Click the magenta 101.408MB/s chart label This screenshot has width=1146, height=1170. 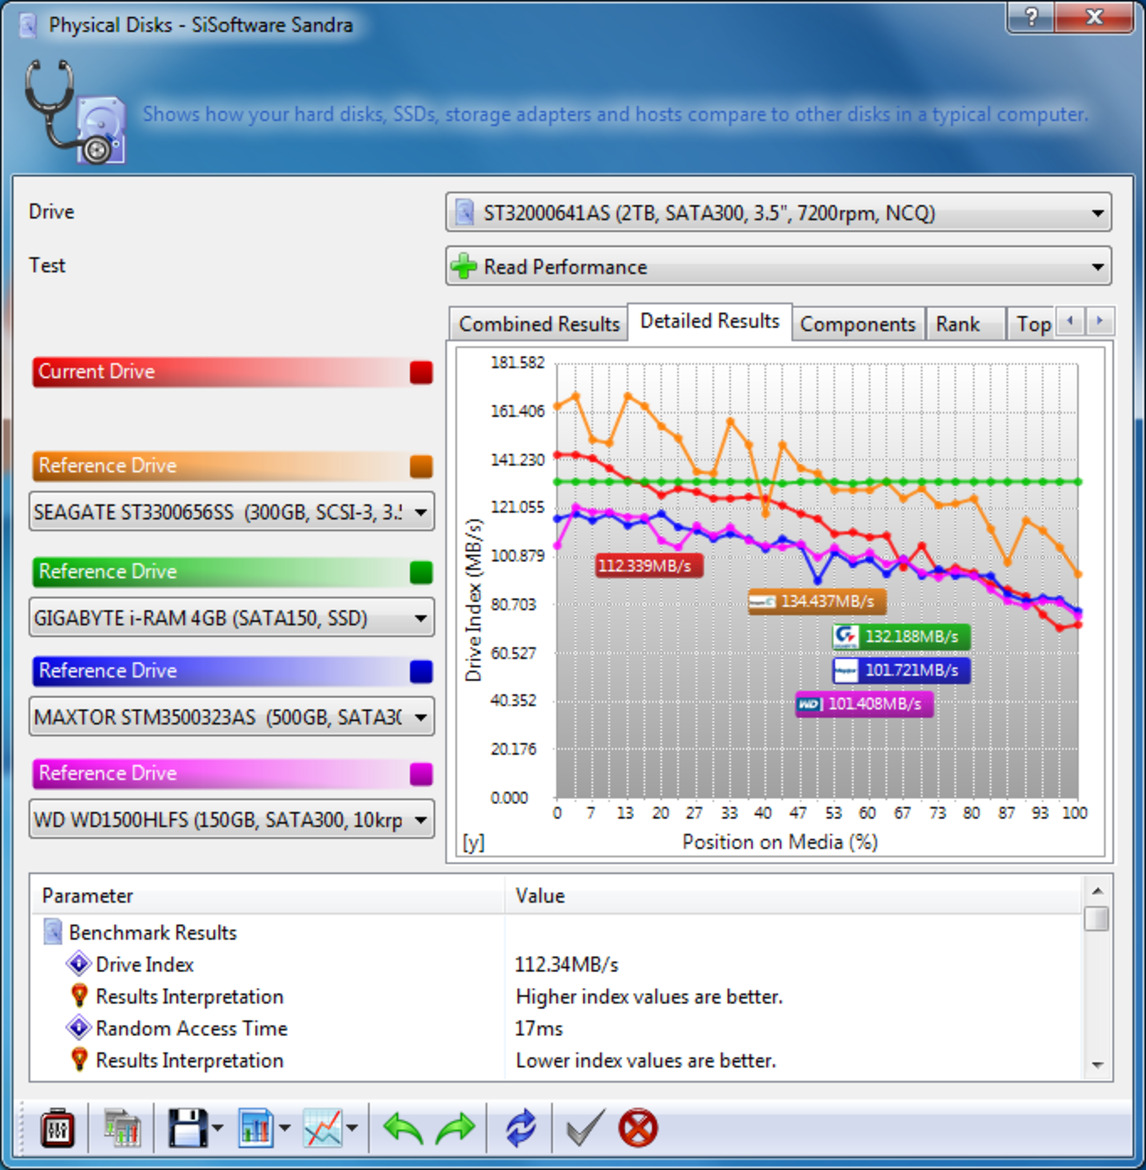coord(864,704)
